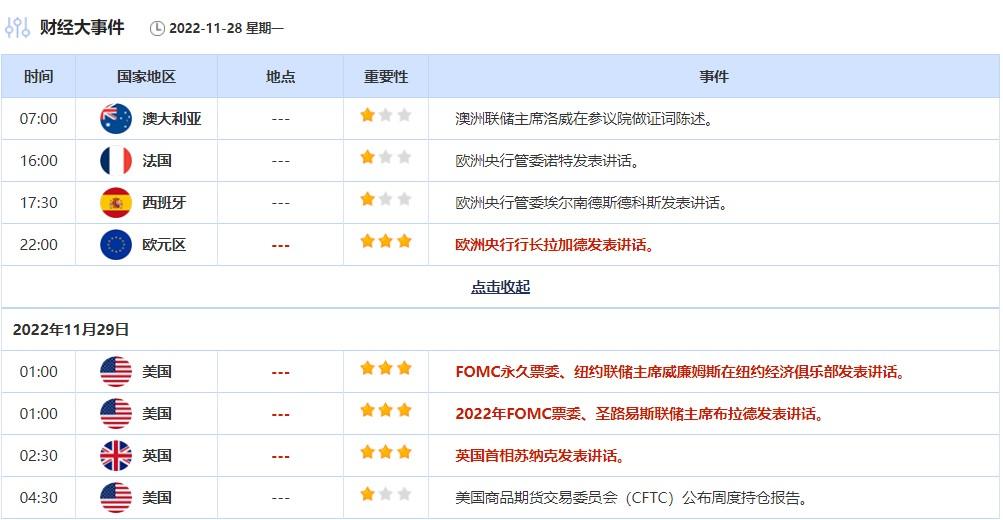Collapse list via 点击收起 link
Image resolution: width=1003 pixels, height=520 pixels.
(500, 288)
